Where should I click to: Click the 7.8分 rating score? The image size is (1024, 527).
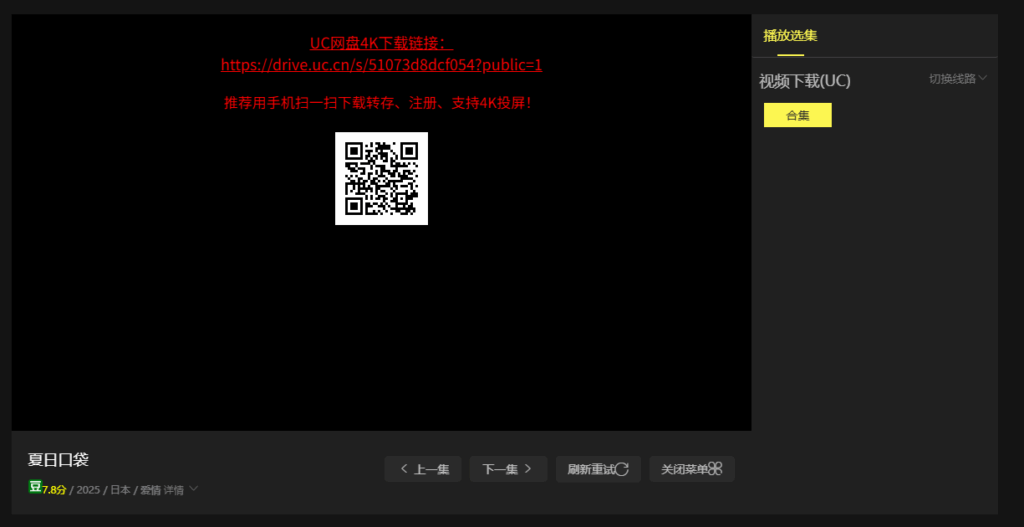[54, 490]
